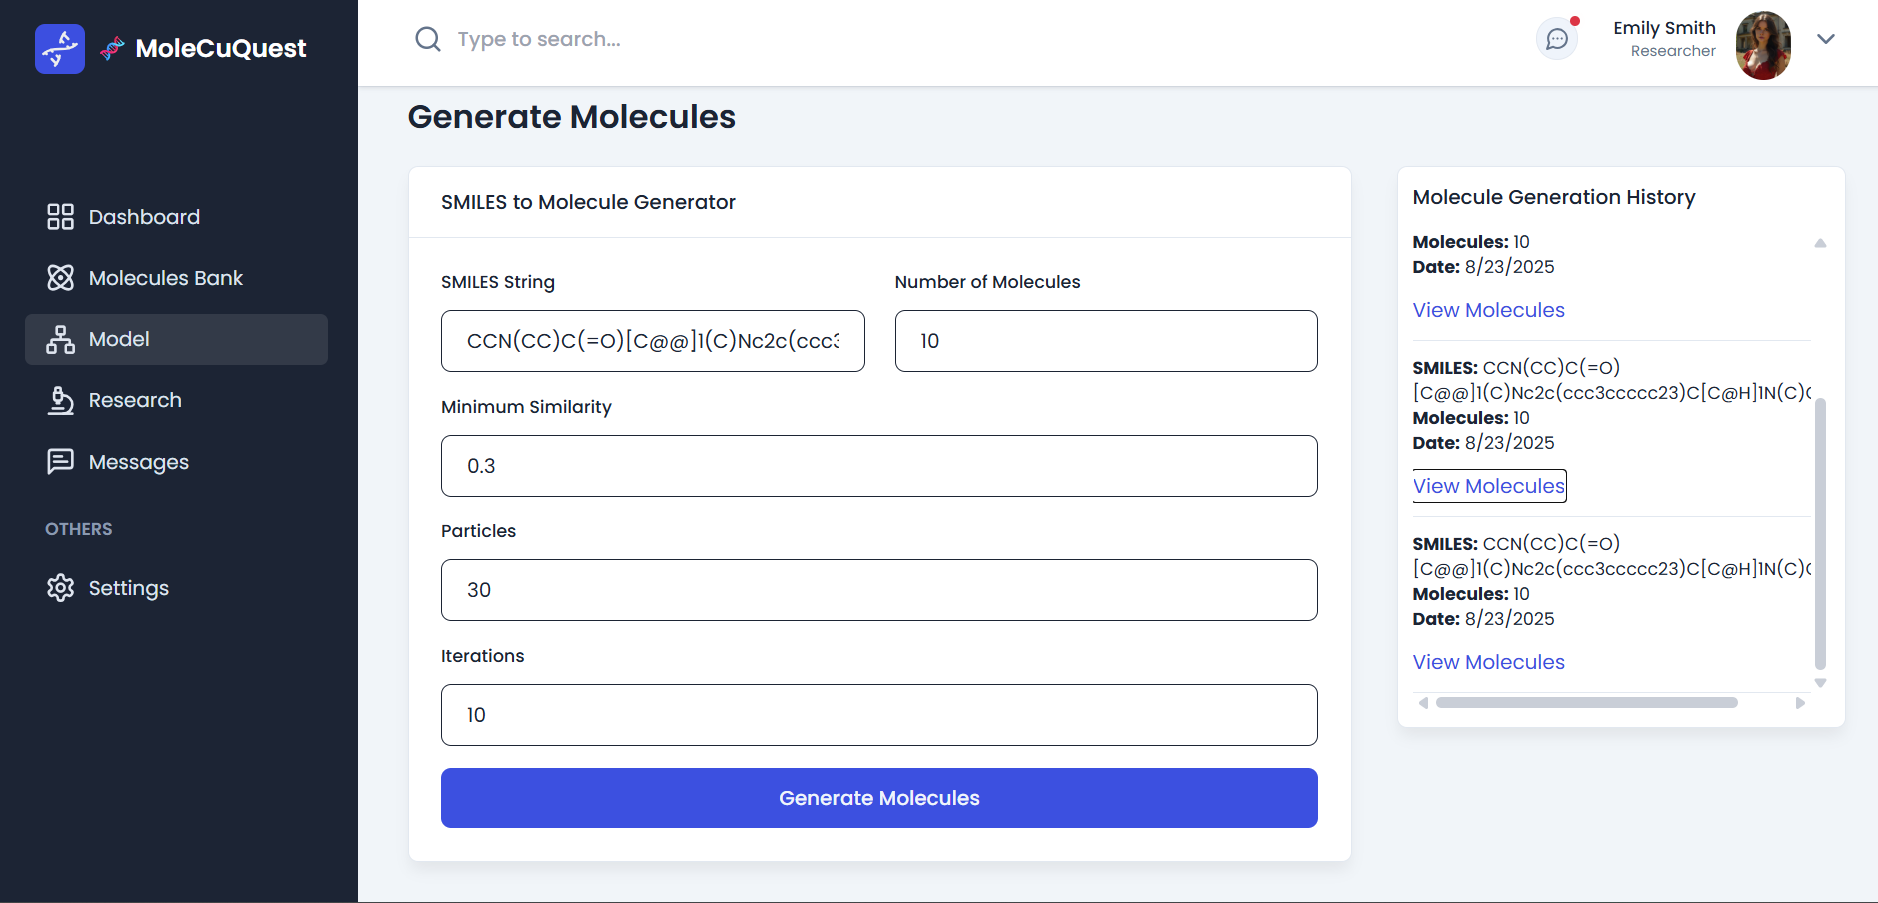Screen dimensions: 1878x903
Task: Click the Research microscope icon
Action: pyautogui.click(x=61, y=400)
